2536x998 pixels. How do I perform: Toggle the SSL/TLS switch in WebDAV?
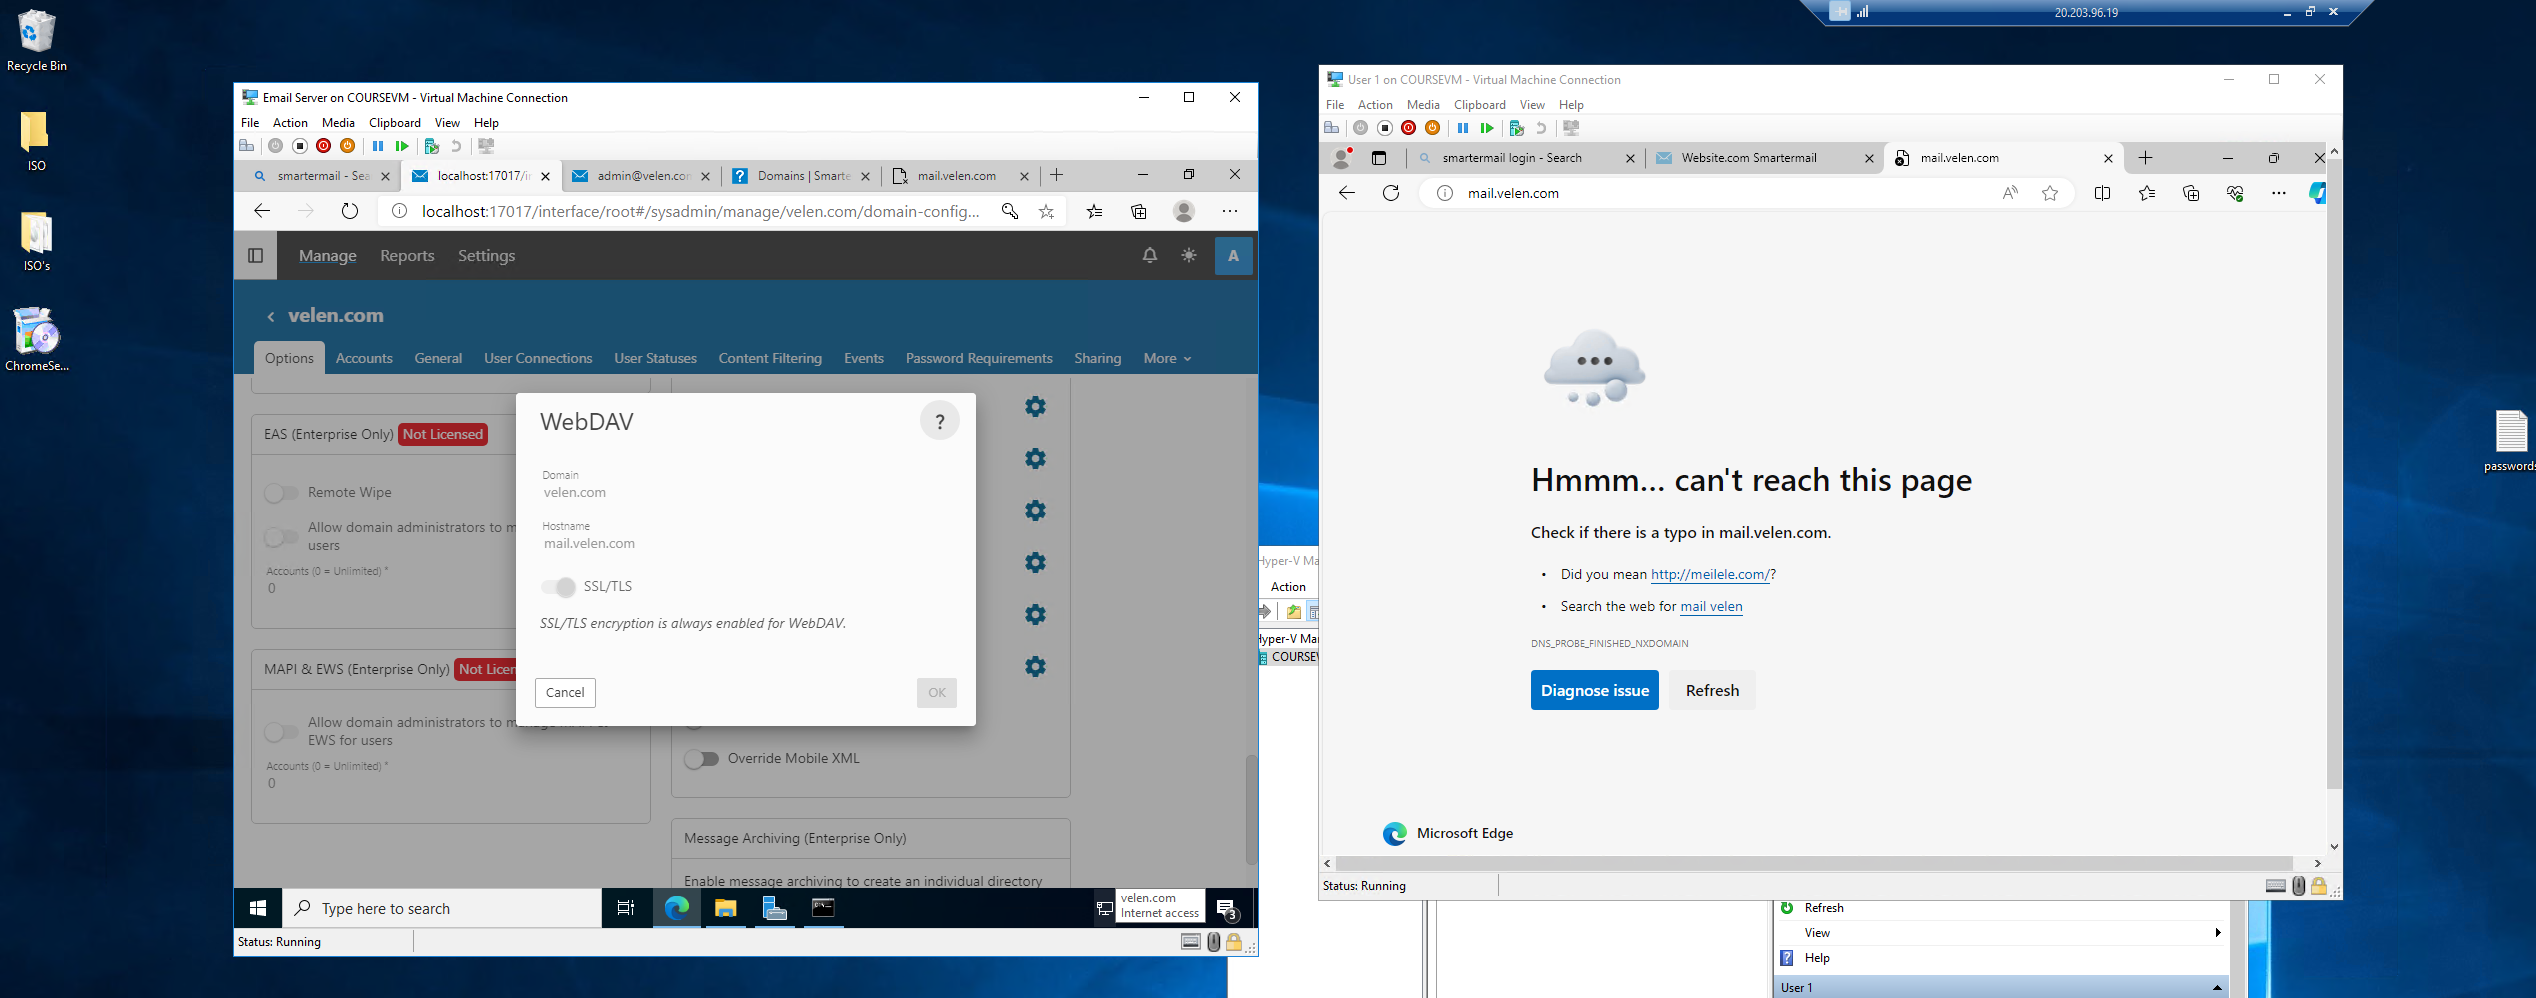click(x=559, y=587)
